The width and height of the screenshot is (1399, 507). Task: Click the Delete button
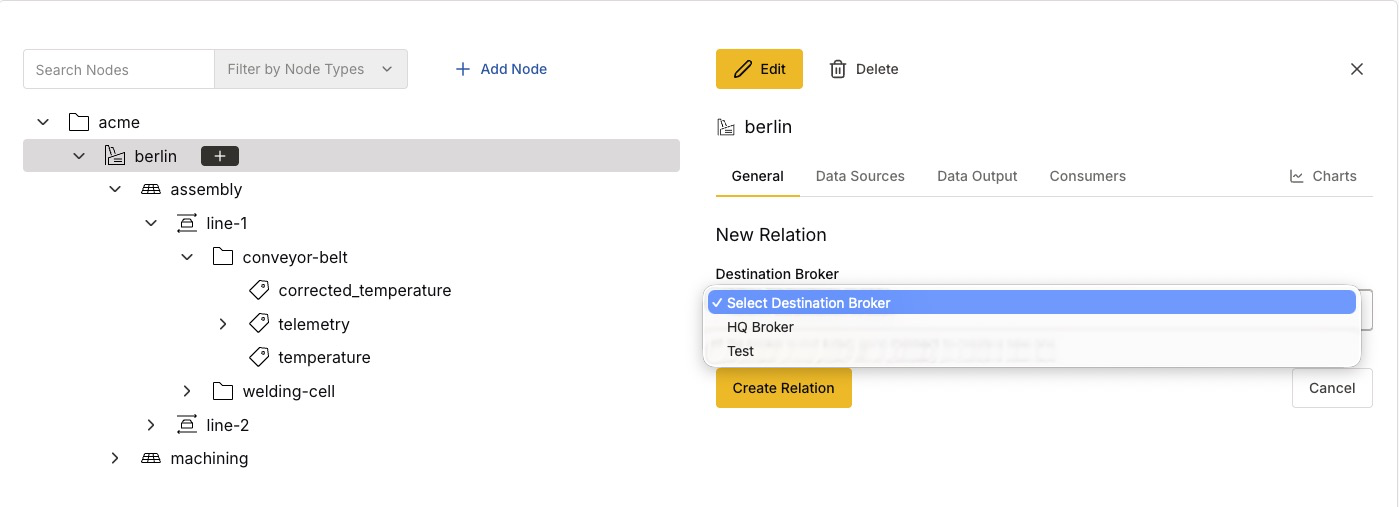(x=864, y=69)
